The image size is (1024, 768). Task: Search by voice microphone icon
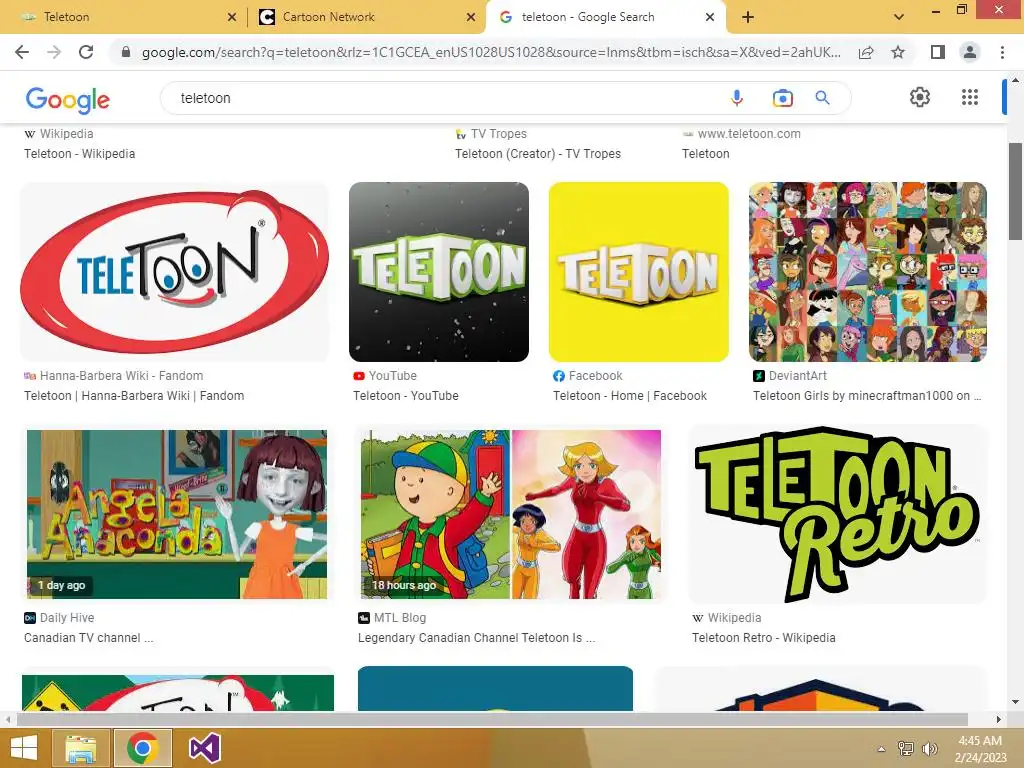click(737, 98)
